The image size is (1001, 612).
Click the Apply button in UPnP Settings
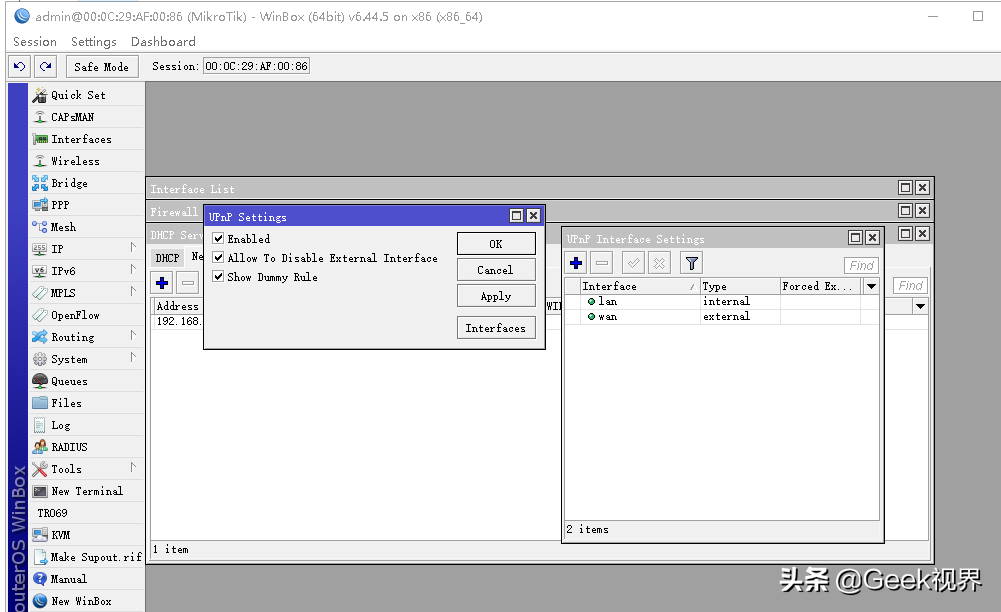tap(496, 296)
